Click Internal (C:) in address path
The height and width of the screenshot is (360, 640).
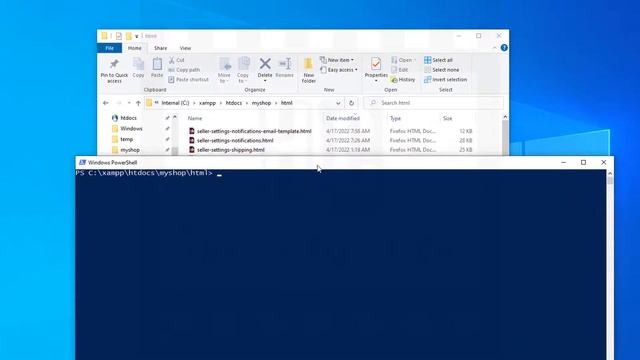[175, 103]
